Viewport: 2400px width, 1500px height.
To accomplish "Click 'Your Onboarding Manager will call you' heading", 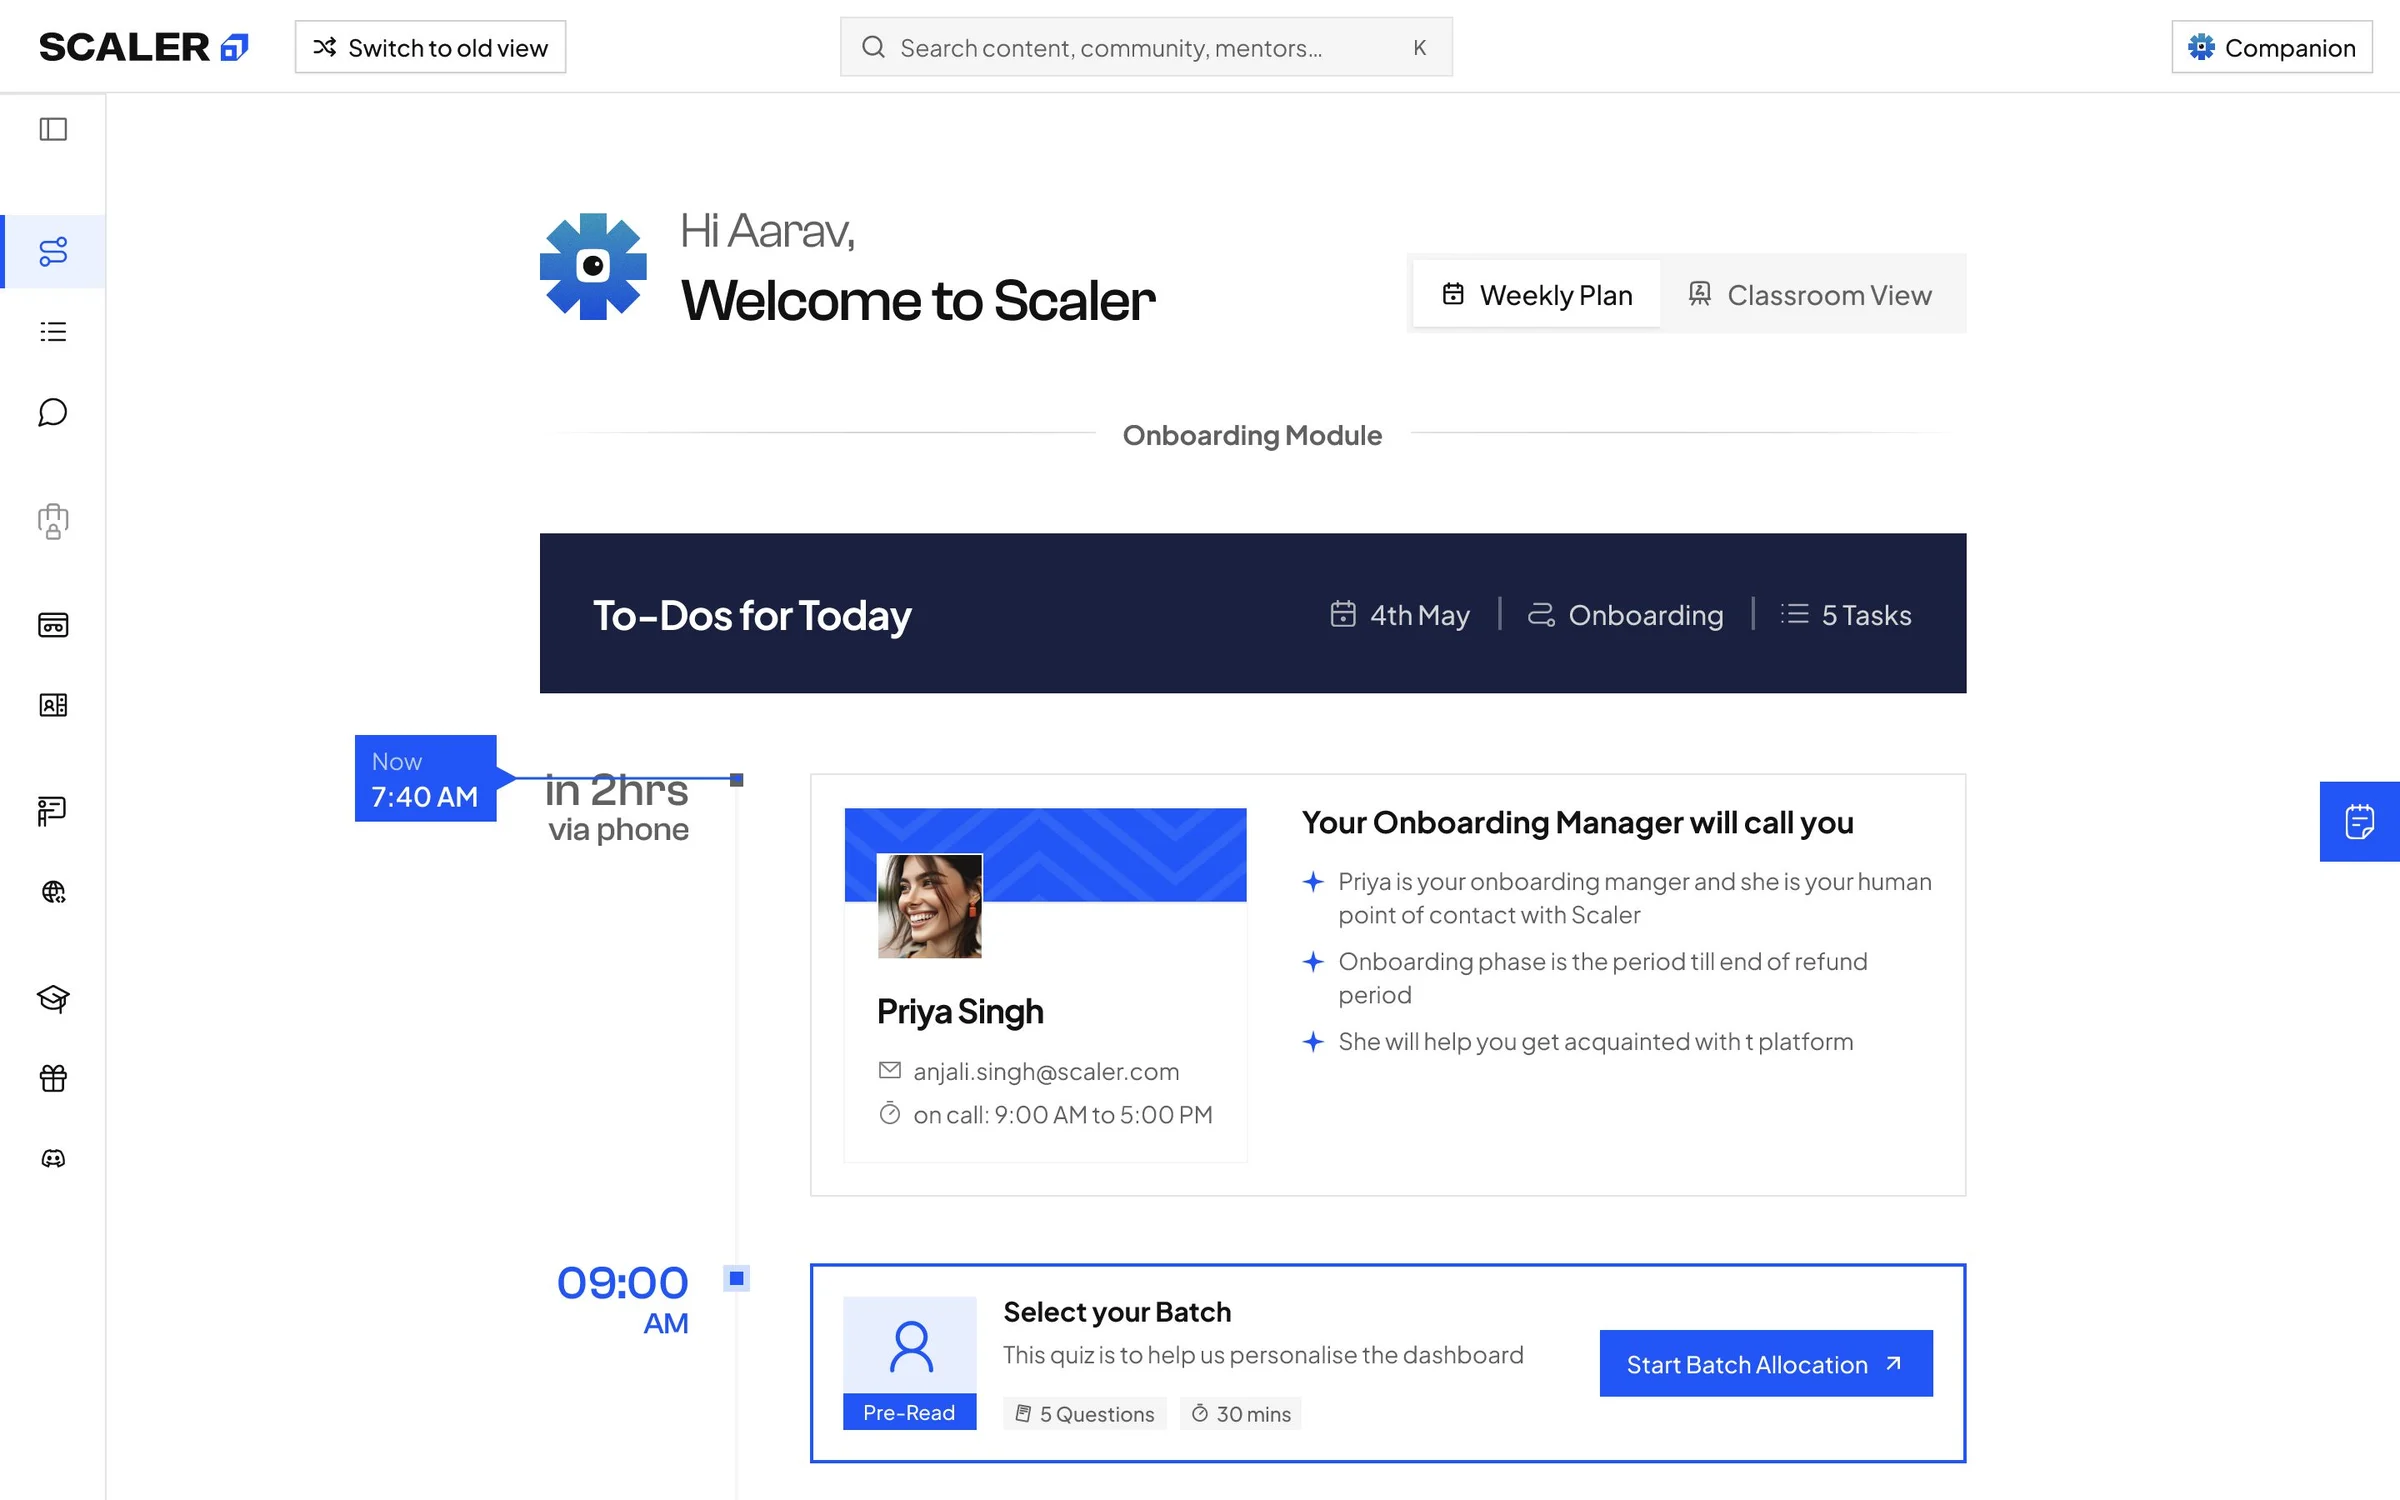I will (x=1577, y=822).
